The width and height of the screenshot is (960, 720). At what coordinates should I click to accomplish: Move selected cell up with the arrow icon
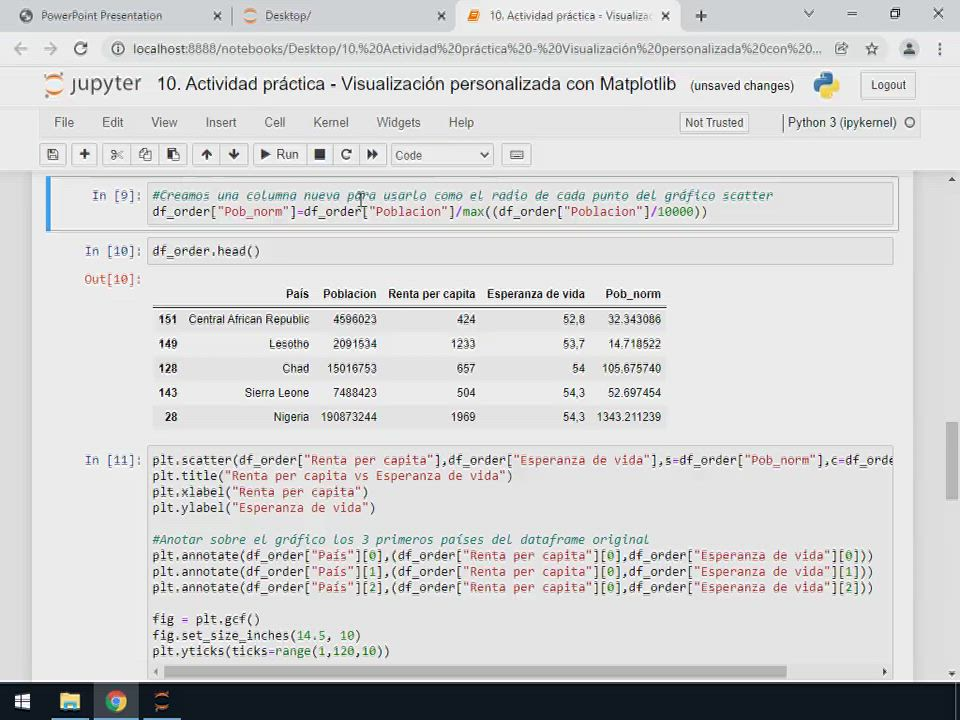tap(207, 155)
